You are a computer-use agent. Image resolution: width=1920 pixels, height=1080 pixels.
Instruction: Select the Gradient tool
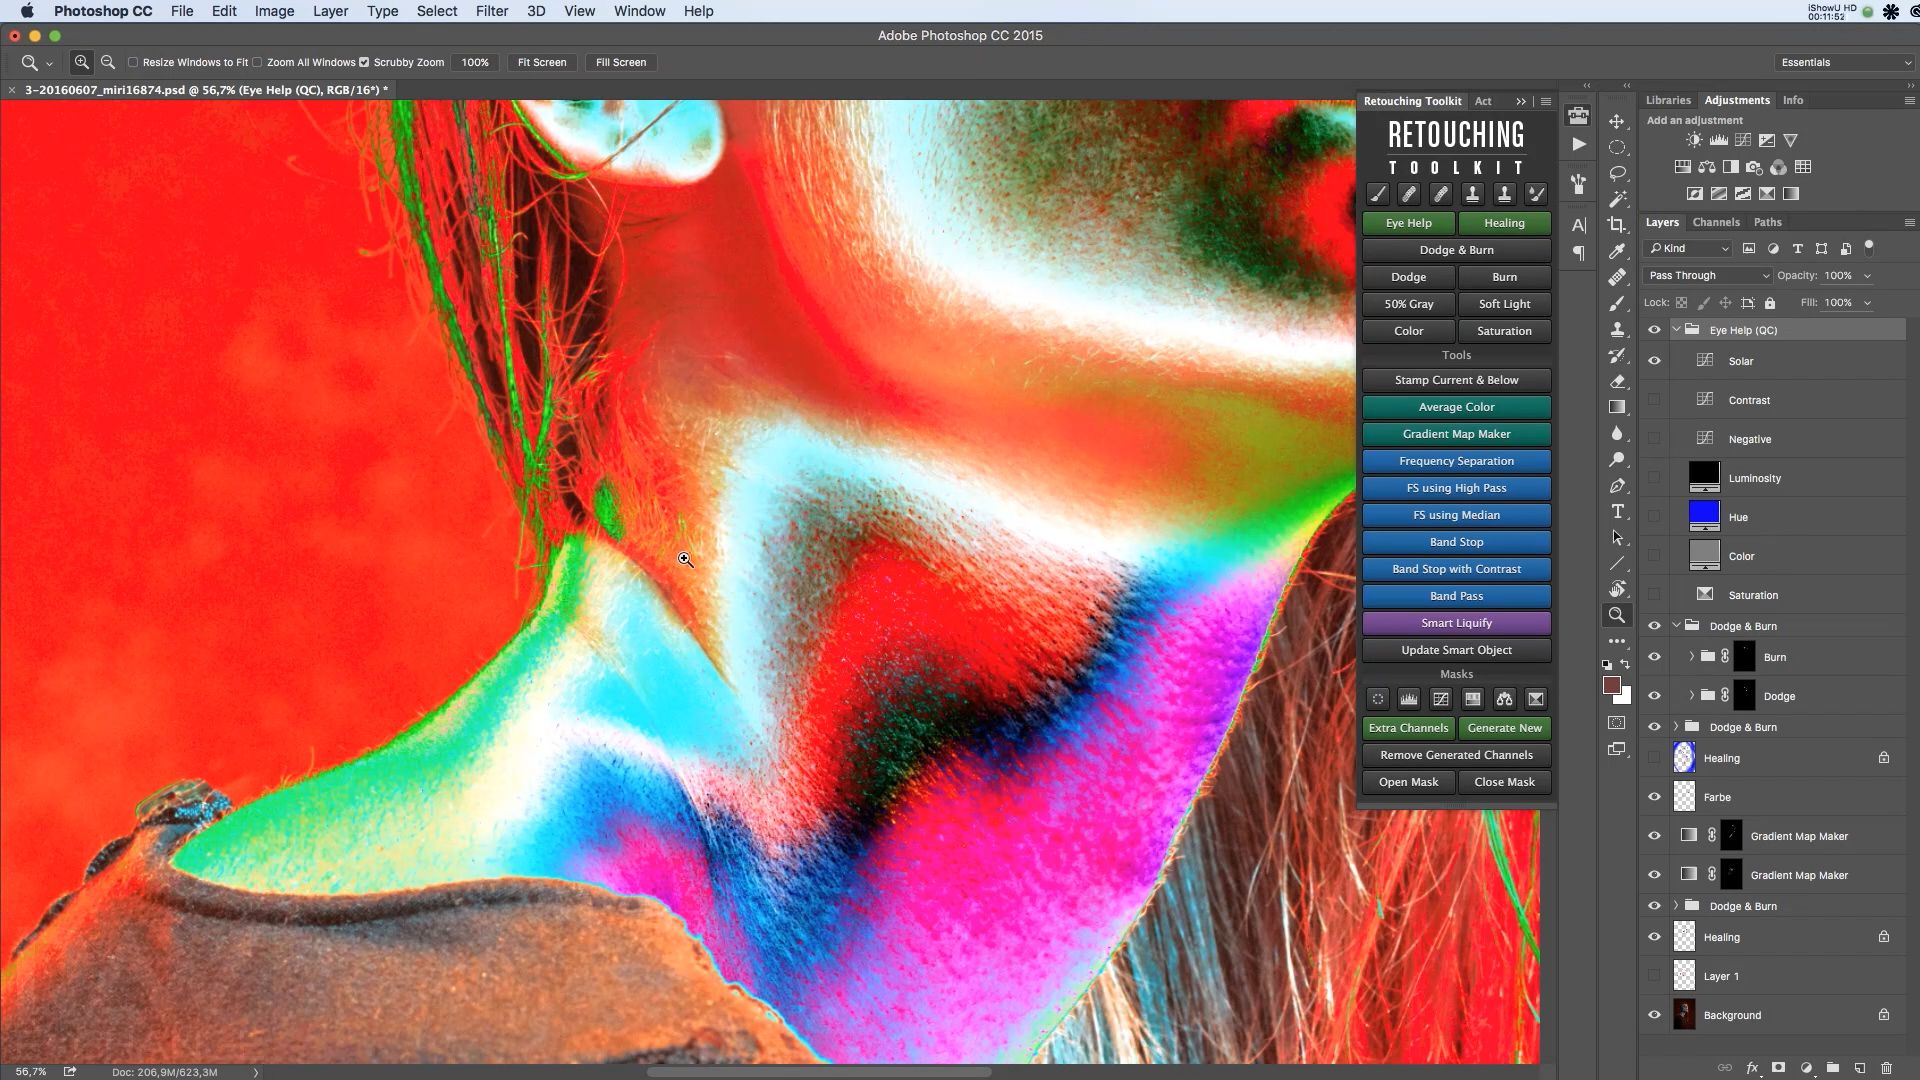point(1617,407)
